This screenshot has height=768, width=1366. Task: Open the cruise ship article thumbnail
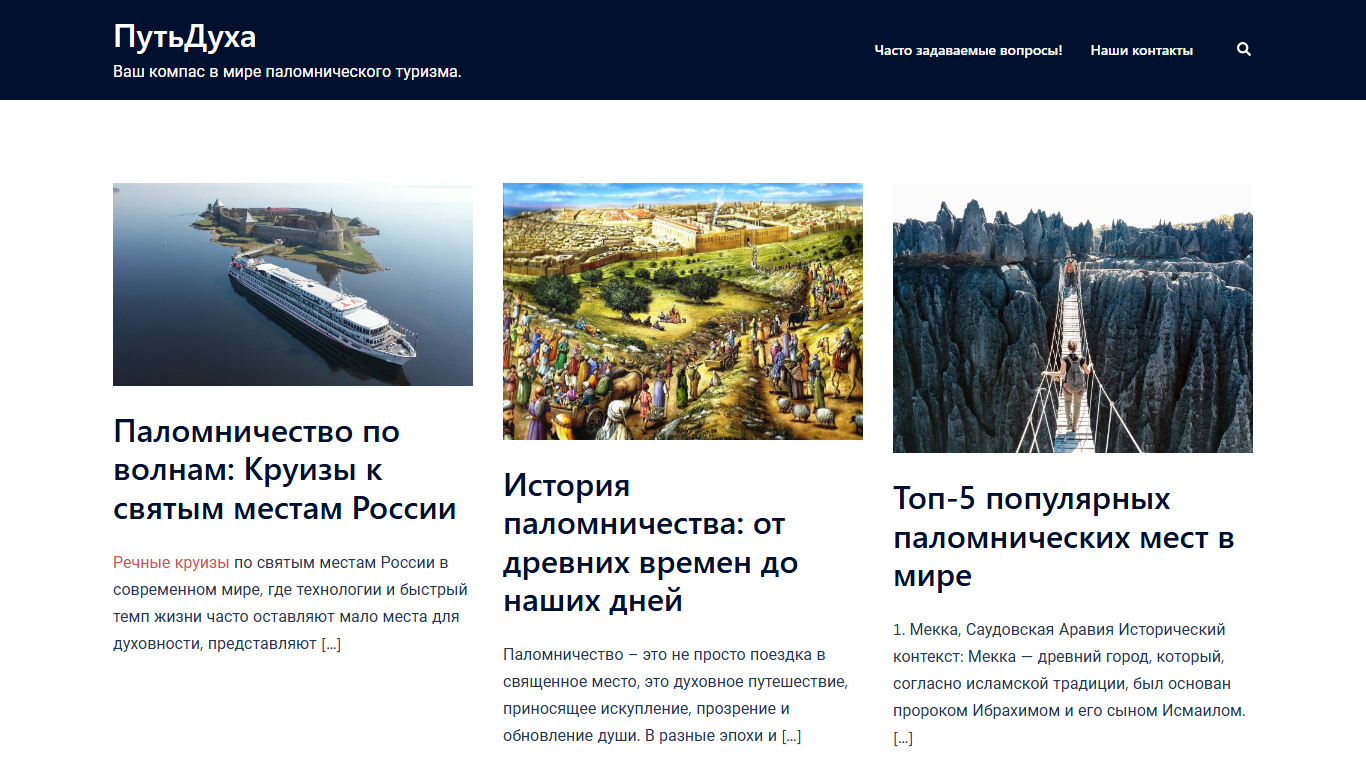(x=293, y=284)
